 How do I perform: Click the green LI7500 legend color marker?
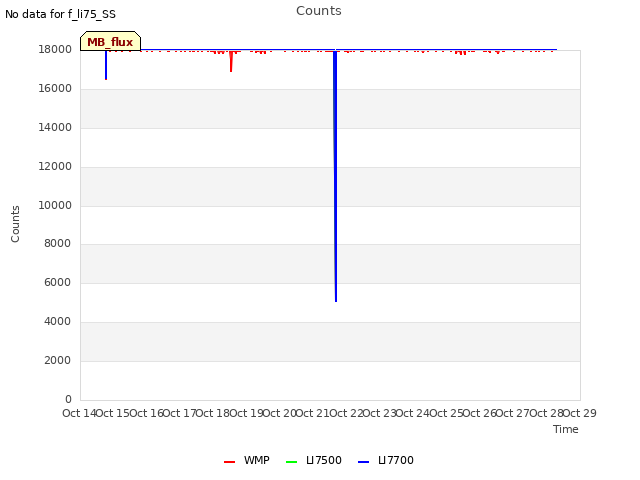pos(291,462)
